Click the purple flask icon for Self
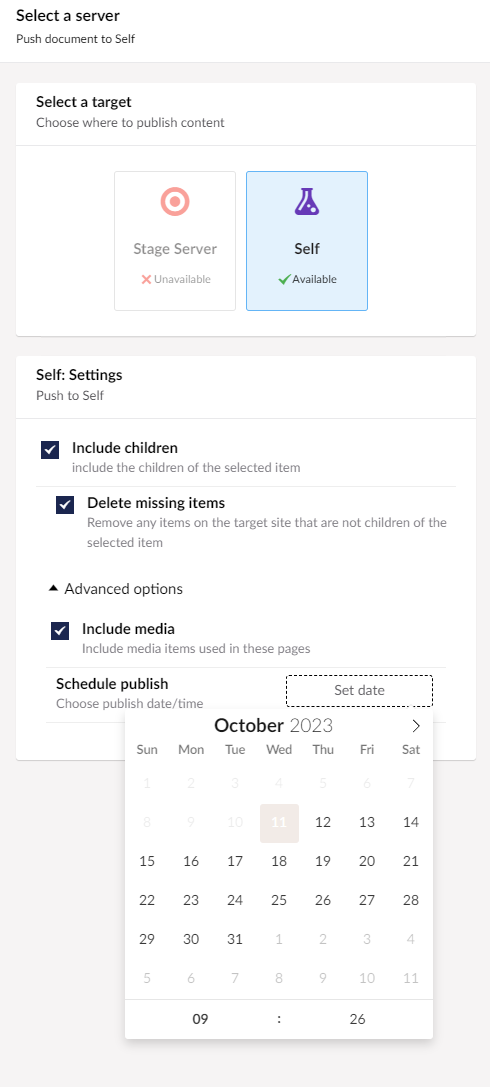 point(307,201)
